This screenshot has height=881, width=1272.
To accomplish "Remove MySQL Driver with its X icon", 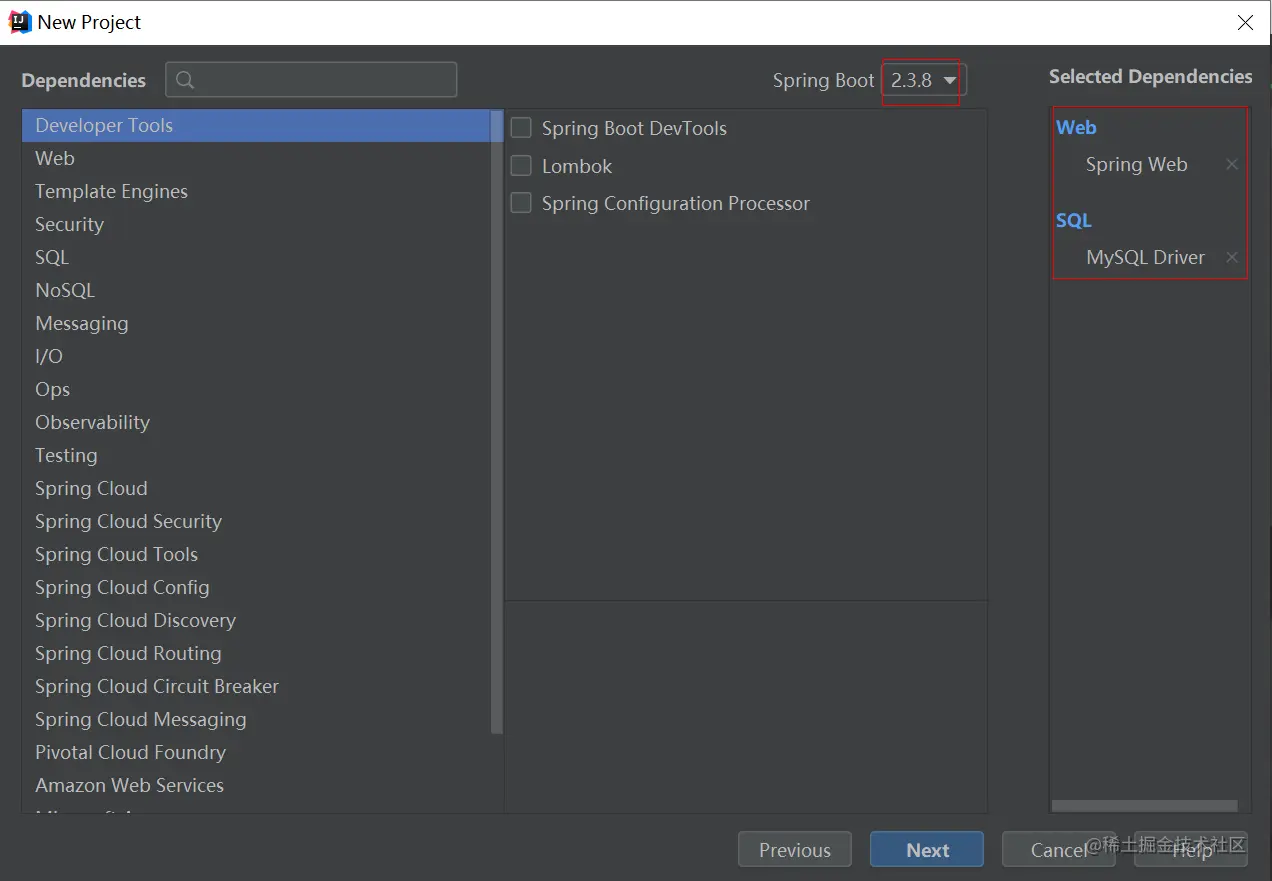I will (x=1232, y=257).
